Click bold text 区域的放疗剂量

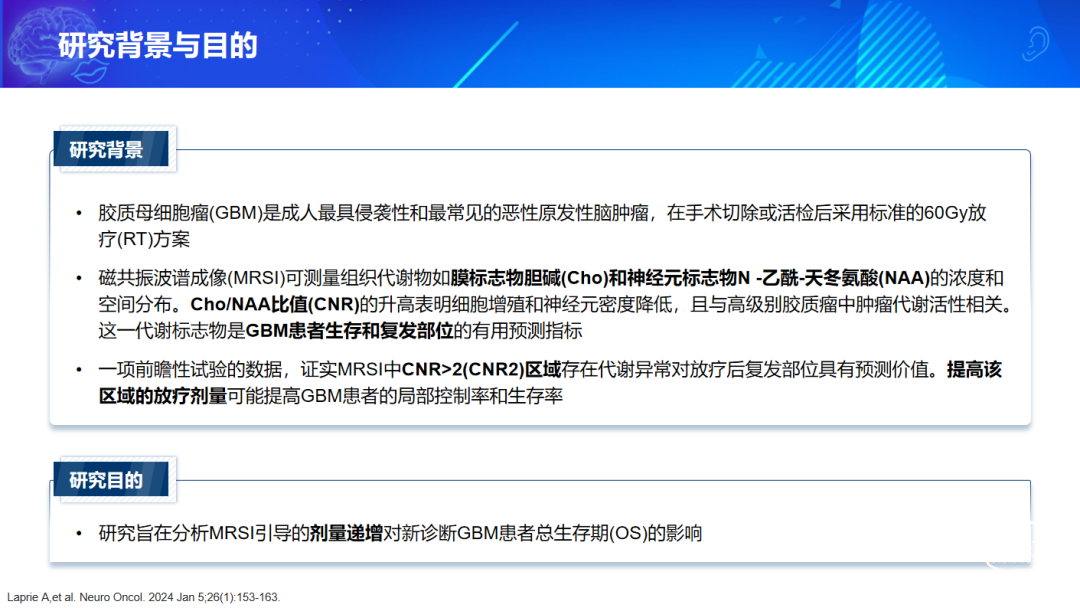(163, 397)
